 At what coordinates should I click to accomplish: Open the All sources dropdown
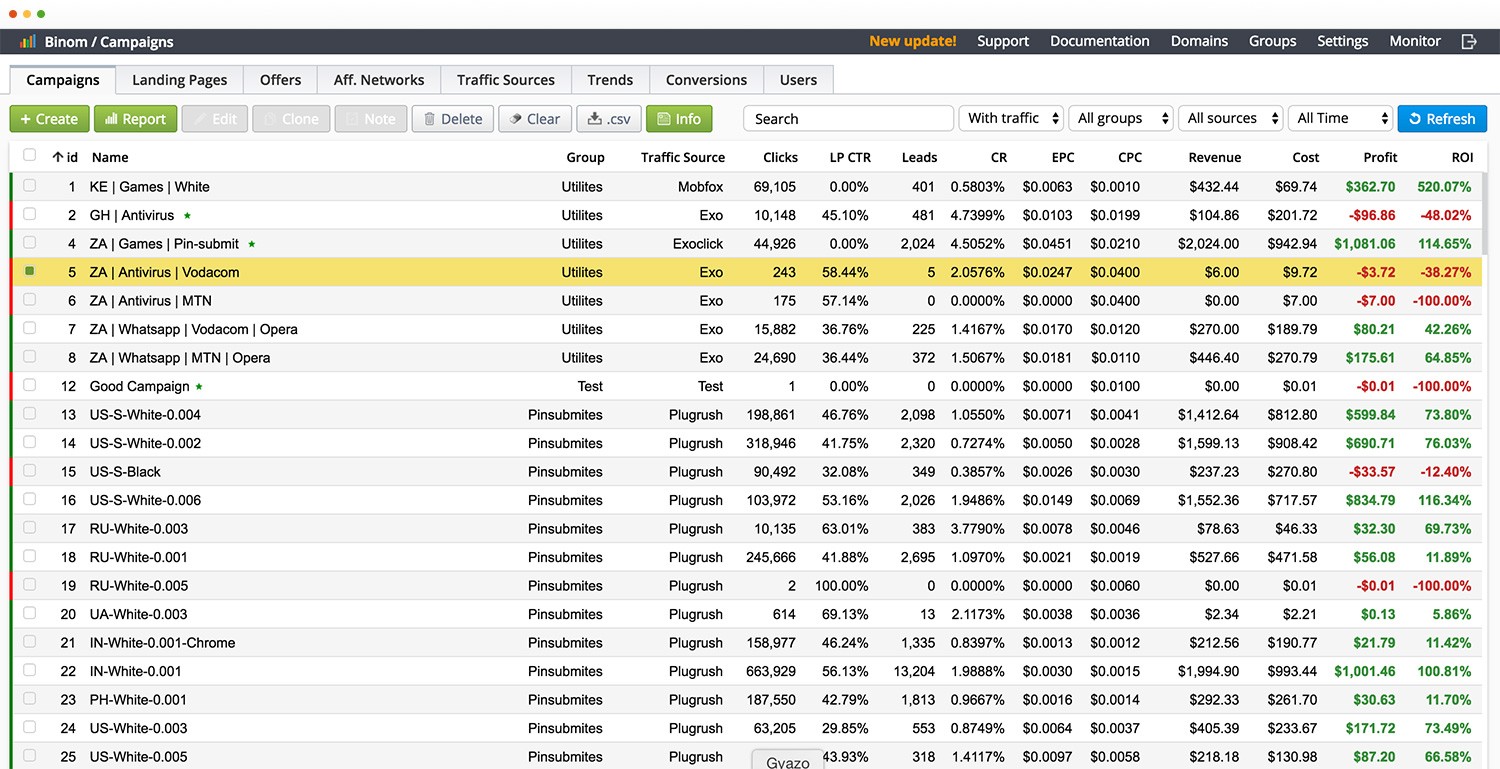(x=1231, y=118)
